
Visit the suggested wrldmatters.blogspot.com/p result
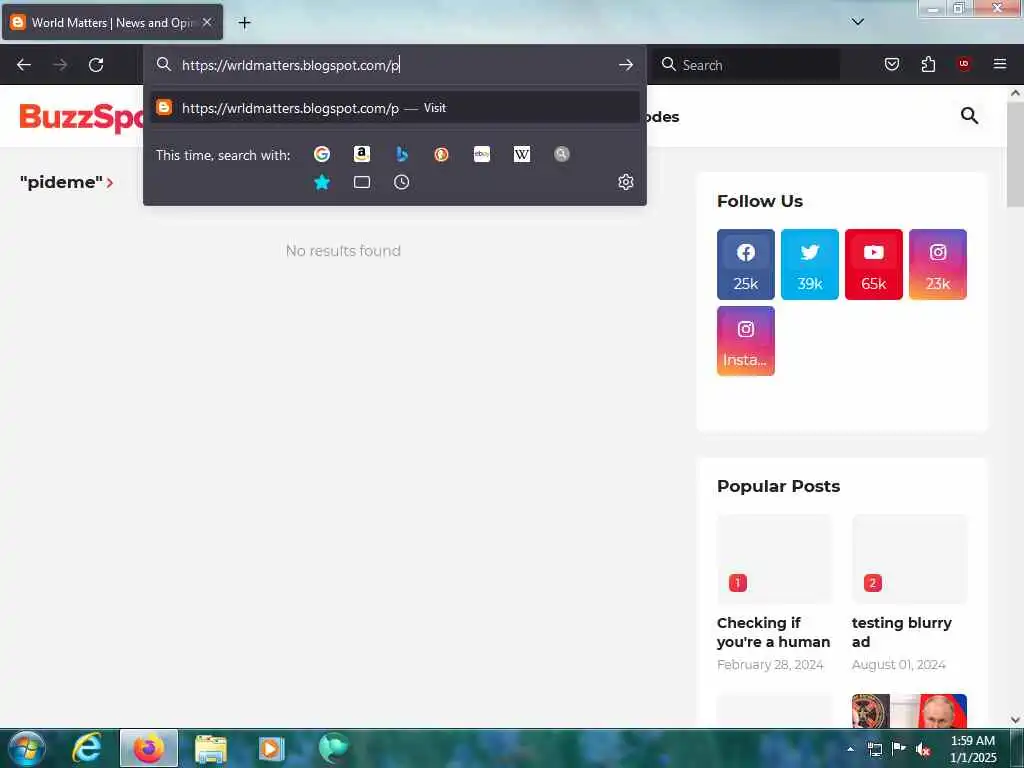tap(394, 108)
